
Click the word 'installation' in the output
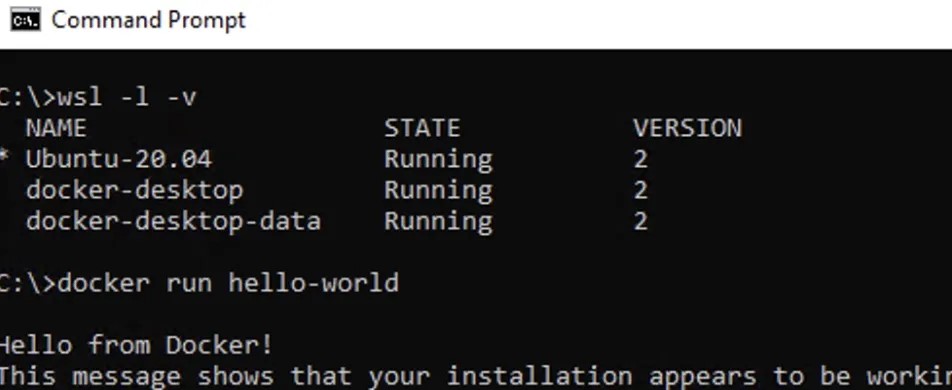540,376
